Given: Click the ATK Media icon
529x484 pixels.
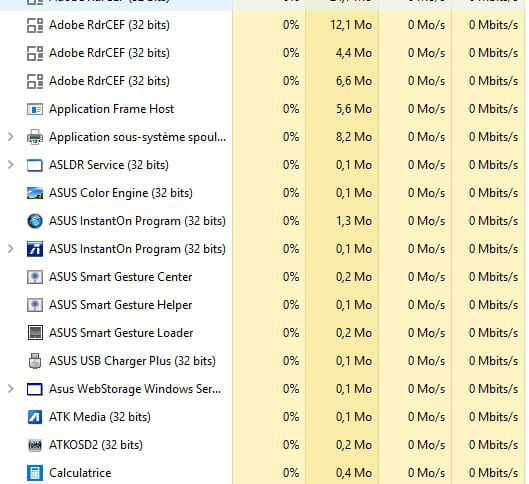Looking at the screenshot, I should pos(35,417).
